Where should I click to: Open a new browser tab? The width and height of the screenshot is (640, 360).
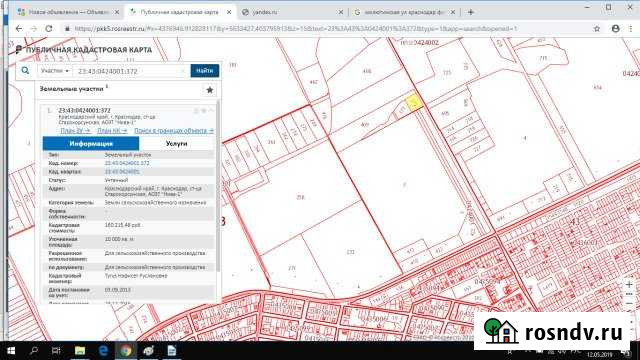pos(471,12)
